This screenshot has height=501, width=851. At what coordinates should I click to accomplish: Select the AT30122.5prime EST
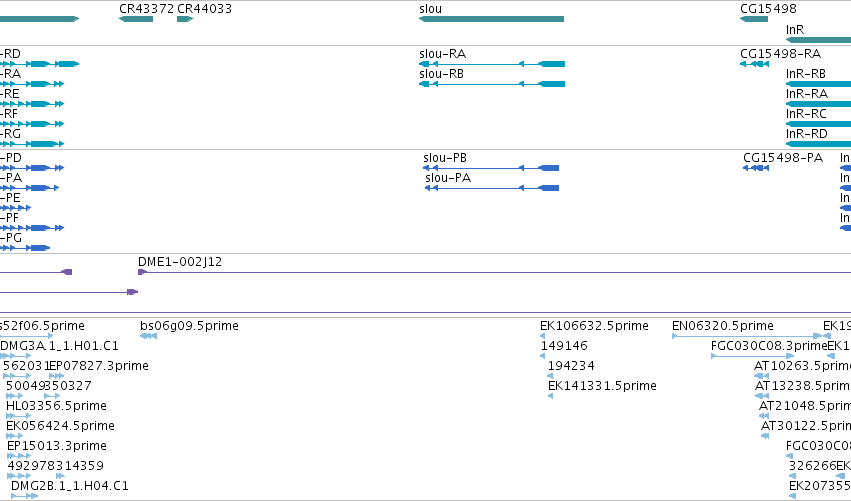(x=765, y=436)
